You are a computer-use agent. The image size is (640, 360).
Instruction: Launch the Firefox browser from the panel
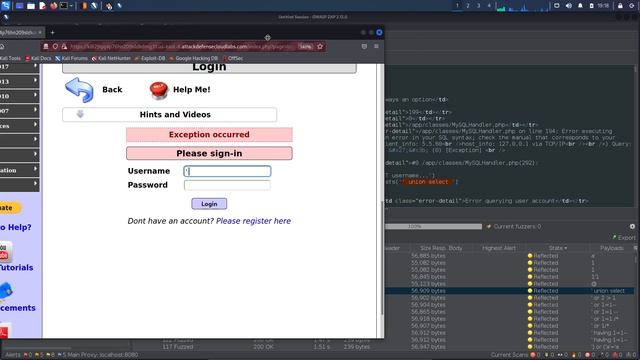pos(53,6)
